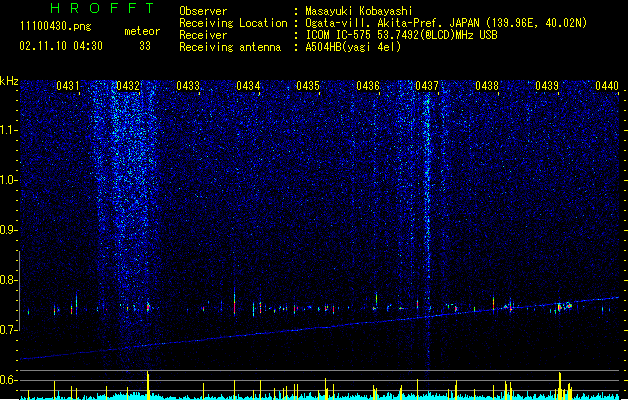Click the date stamp 02.11.10 04:30
The width and height of the screenshot is (629, 400).
(x=61, y=46)
